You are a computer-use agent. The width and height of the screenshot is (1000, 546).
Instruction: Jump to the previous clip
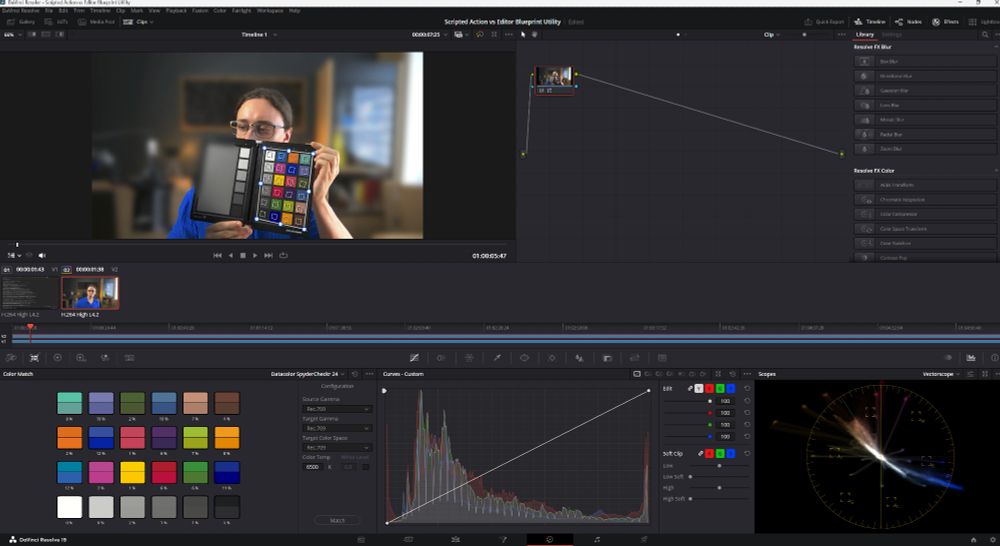tap(217, 255)
